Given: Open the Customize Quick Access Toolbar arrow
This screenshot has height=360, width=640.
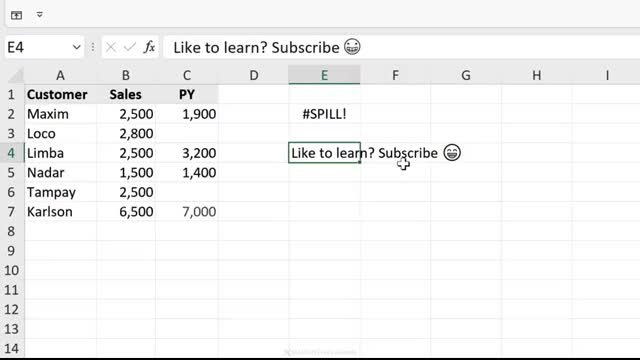Looking at the screenshot, I should (x=40, y=15).
